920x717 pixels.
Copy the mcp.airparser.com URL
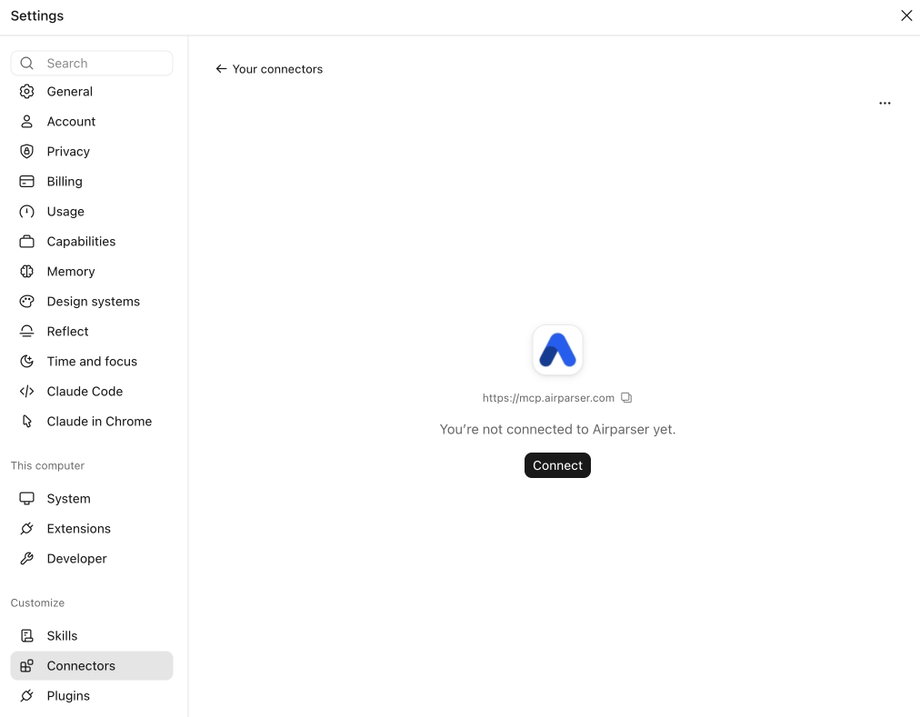click(626, 398)
